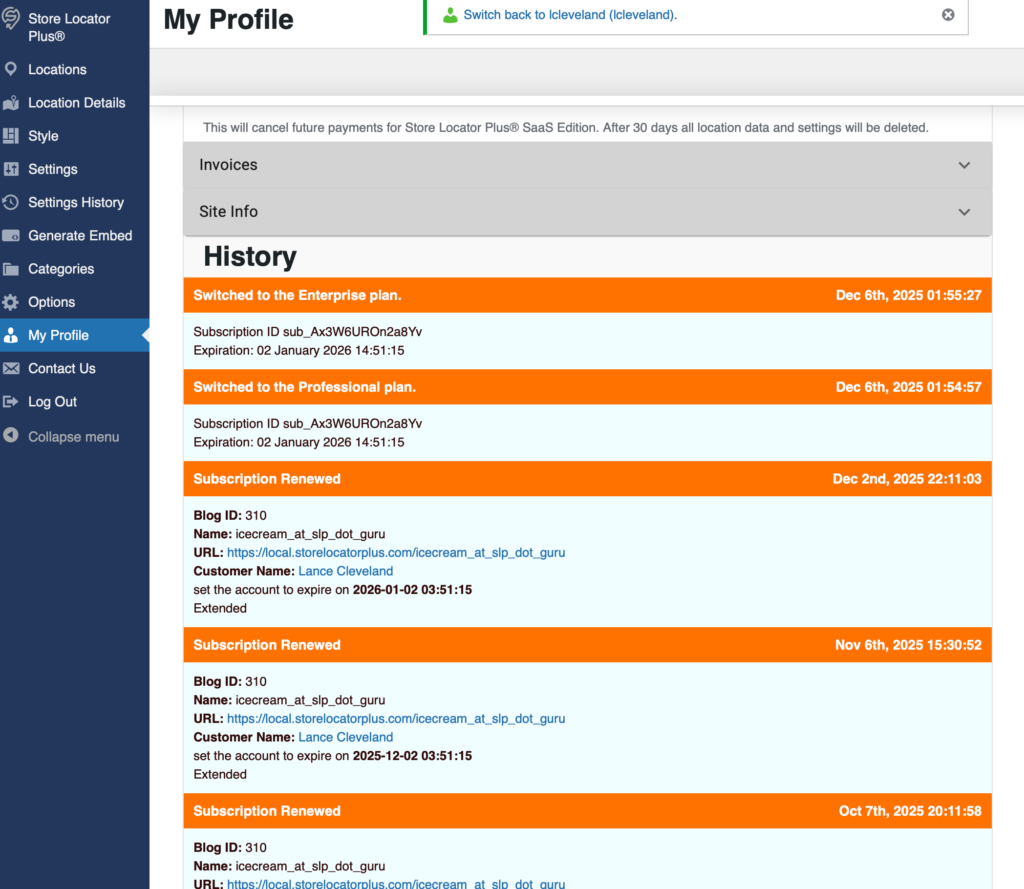
Task: Open the Settings menu item
Action: click(52, 169)
